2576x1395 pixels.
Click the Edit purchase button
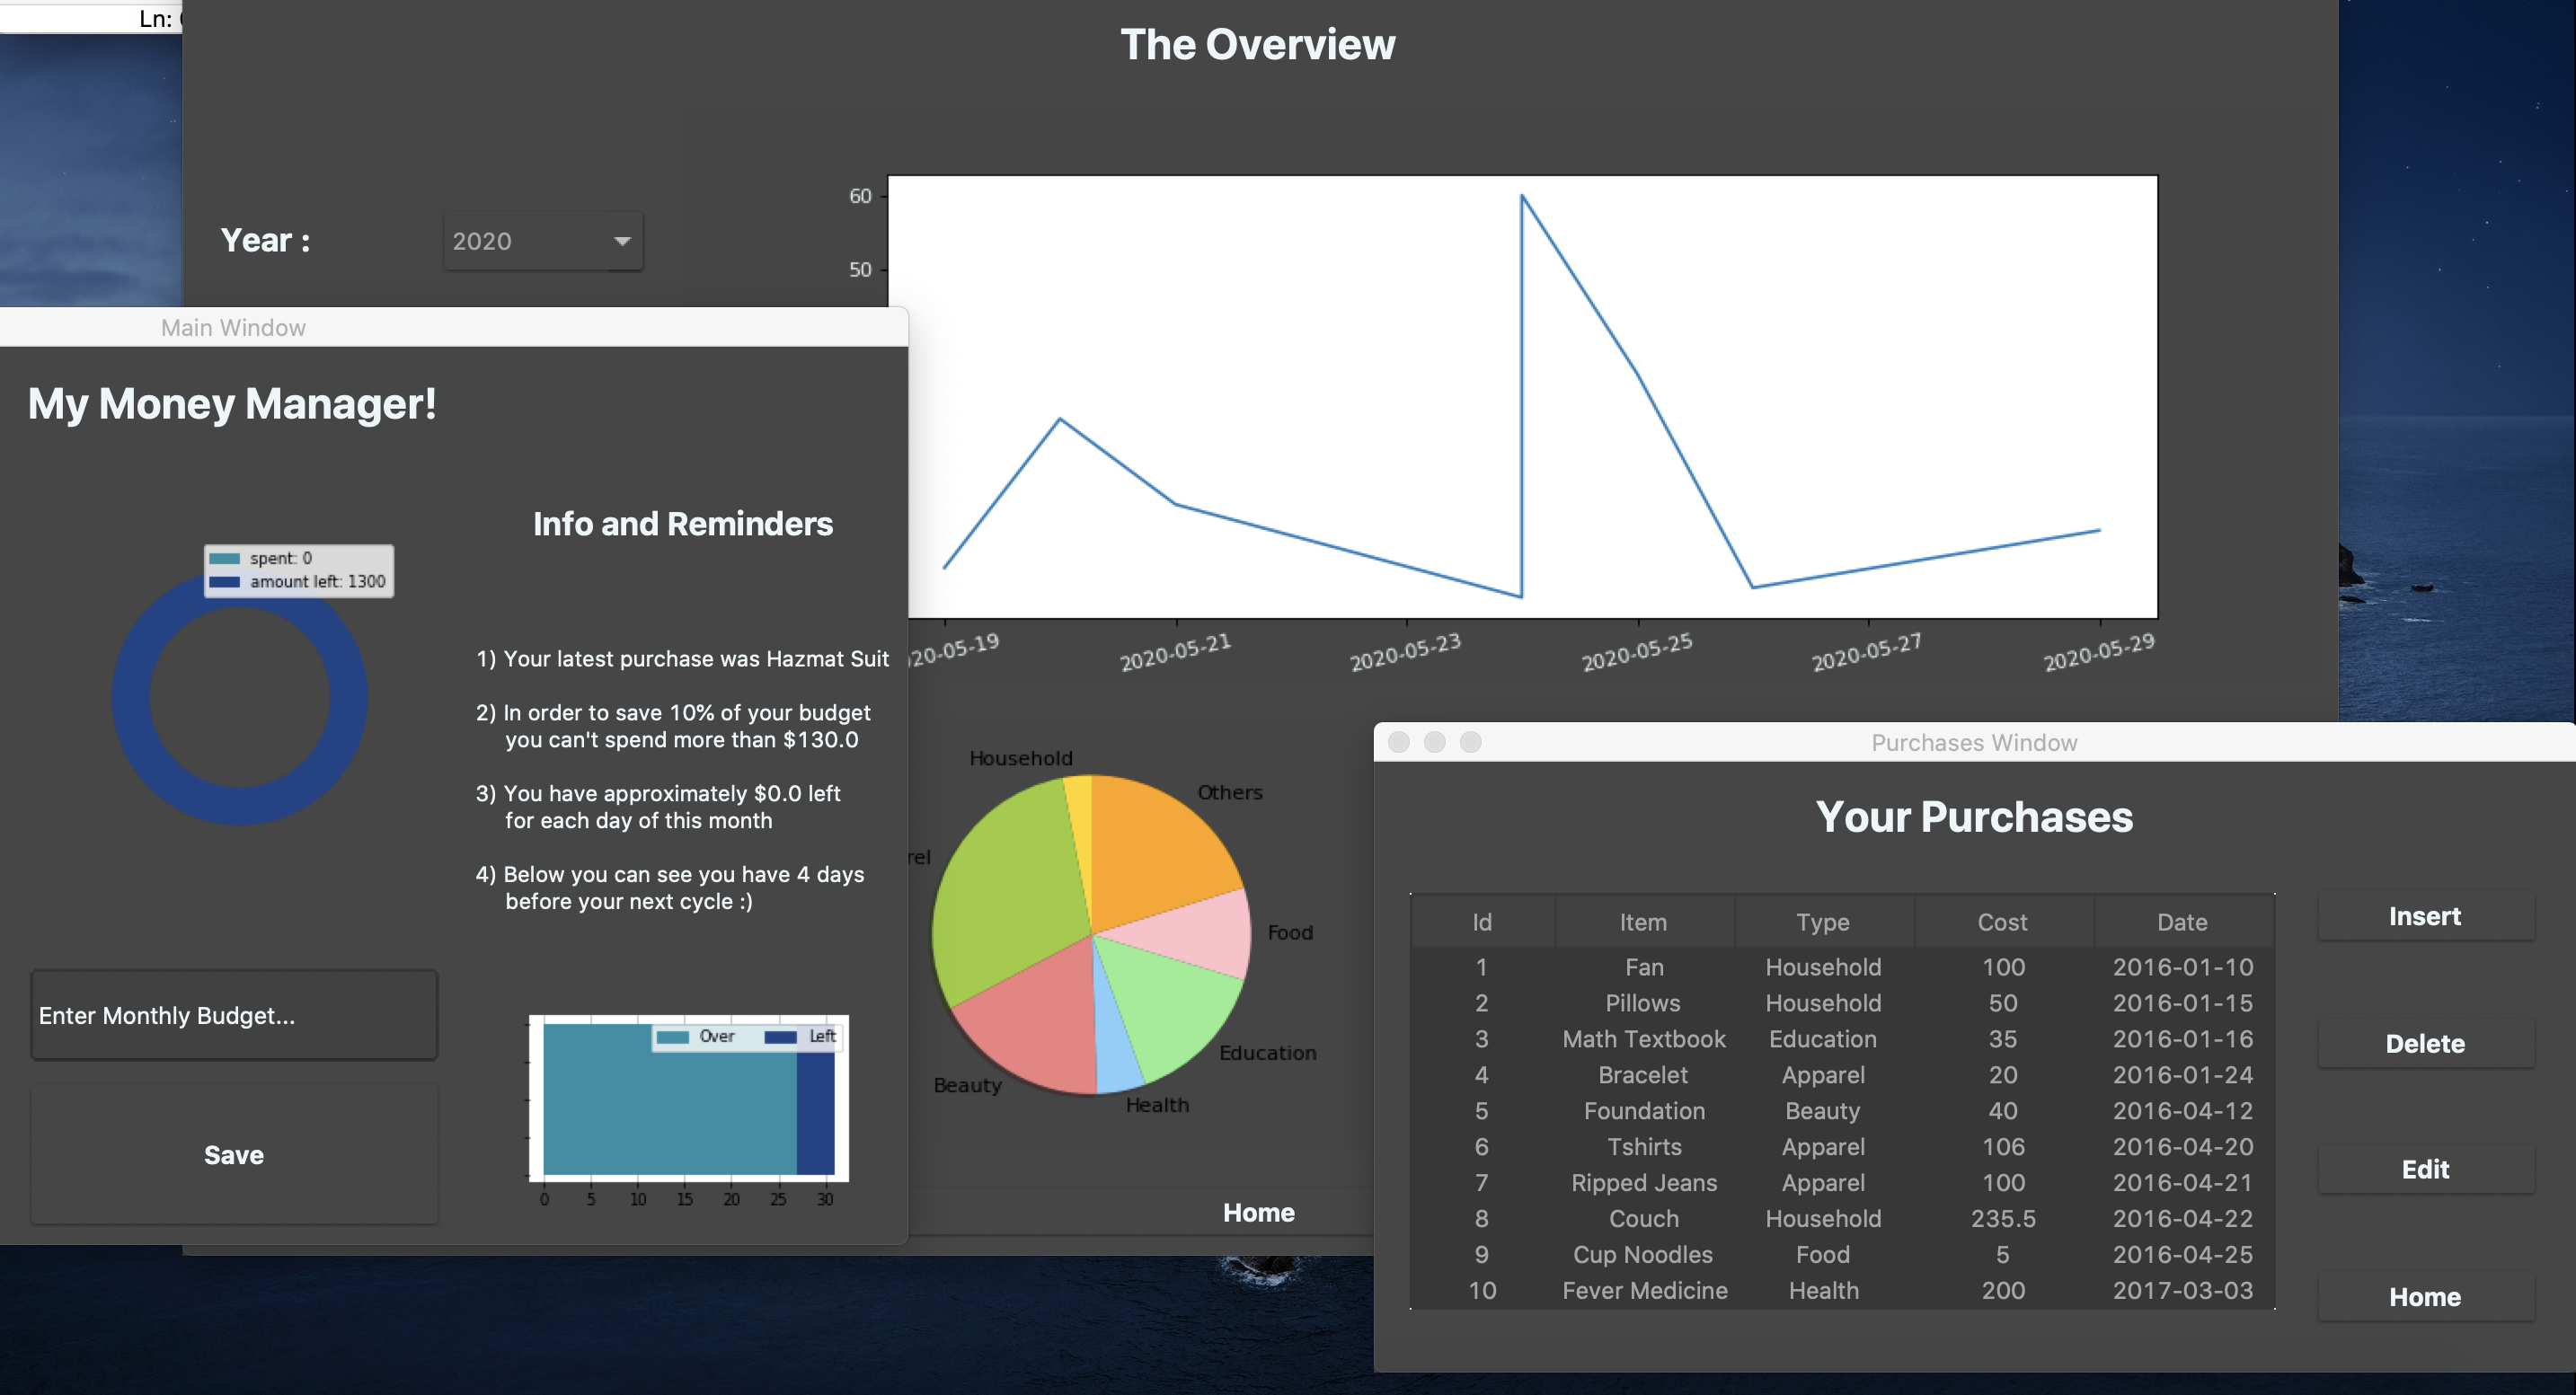point(2425,1169)
